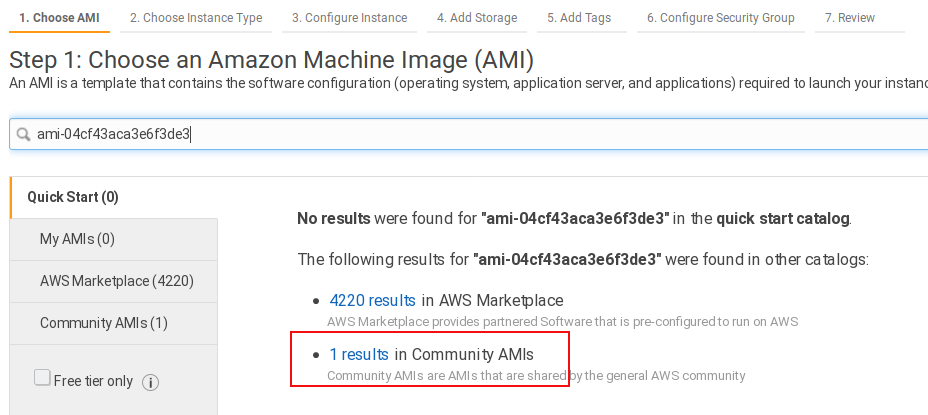Enable the Free tier only checkbox
The height and width of the screenshot is (415, 928).
[42, 378]
